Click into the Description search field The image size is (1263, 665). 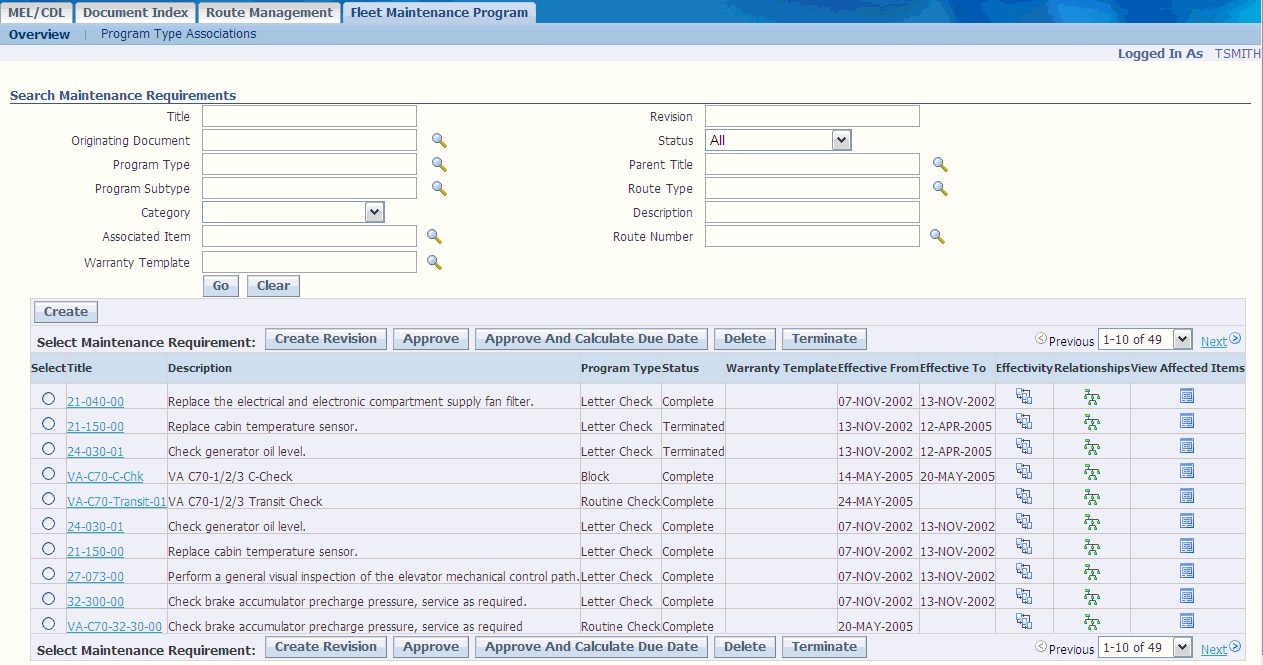(x=812, y=212)
